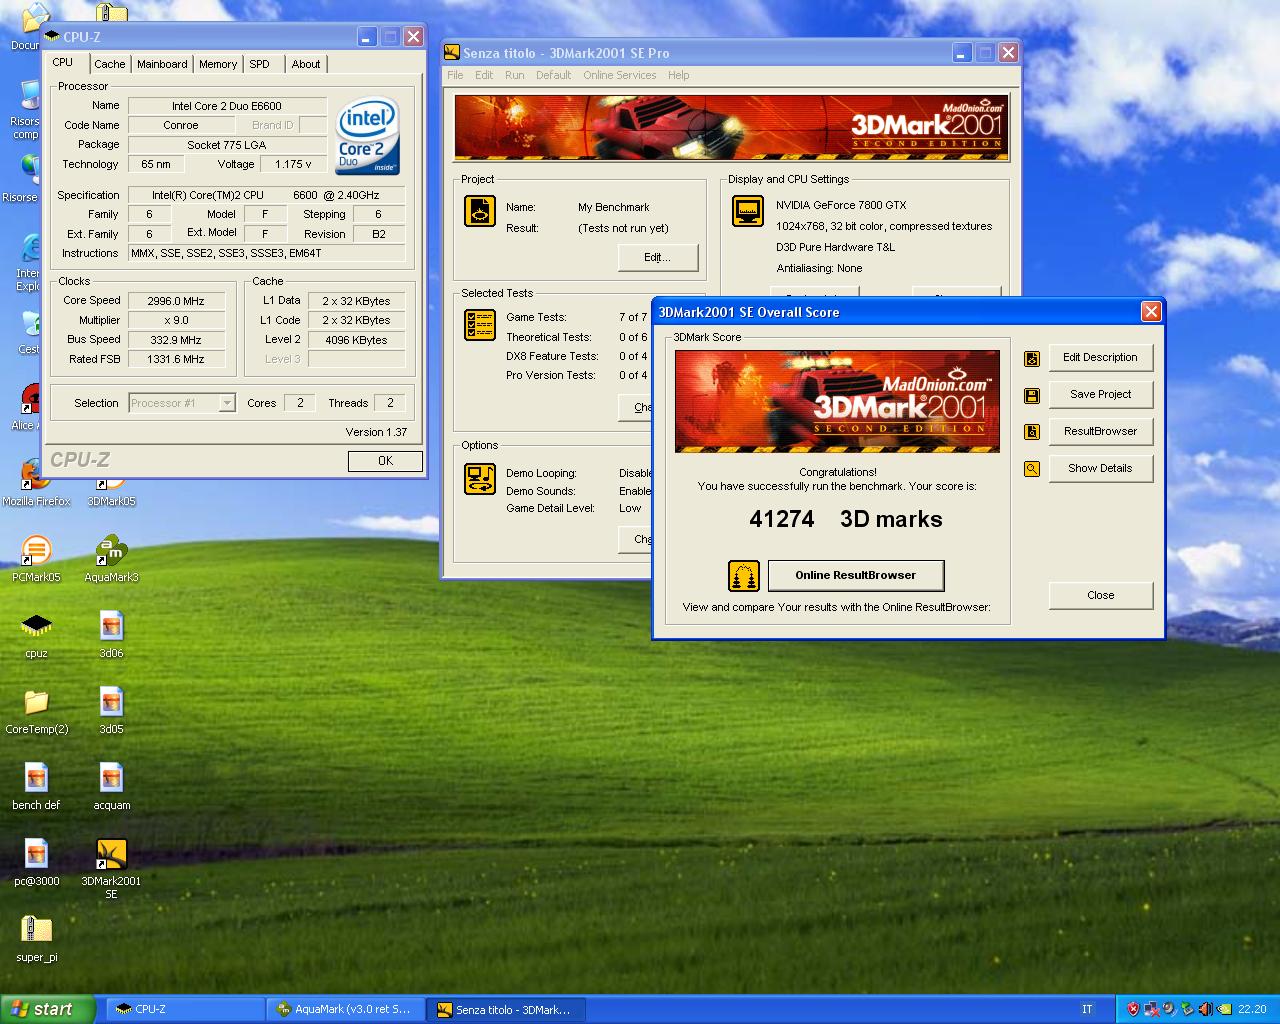Switch to the Mainboard tab in CPU-Z

(162, 64)
